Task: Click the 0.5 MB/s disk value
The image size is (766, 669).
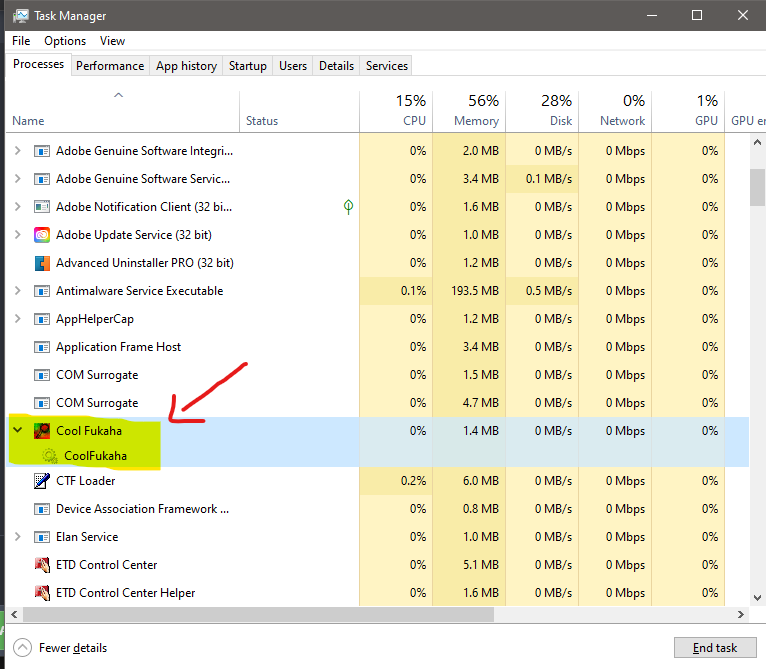Action: [x=549, y=291]
